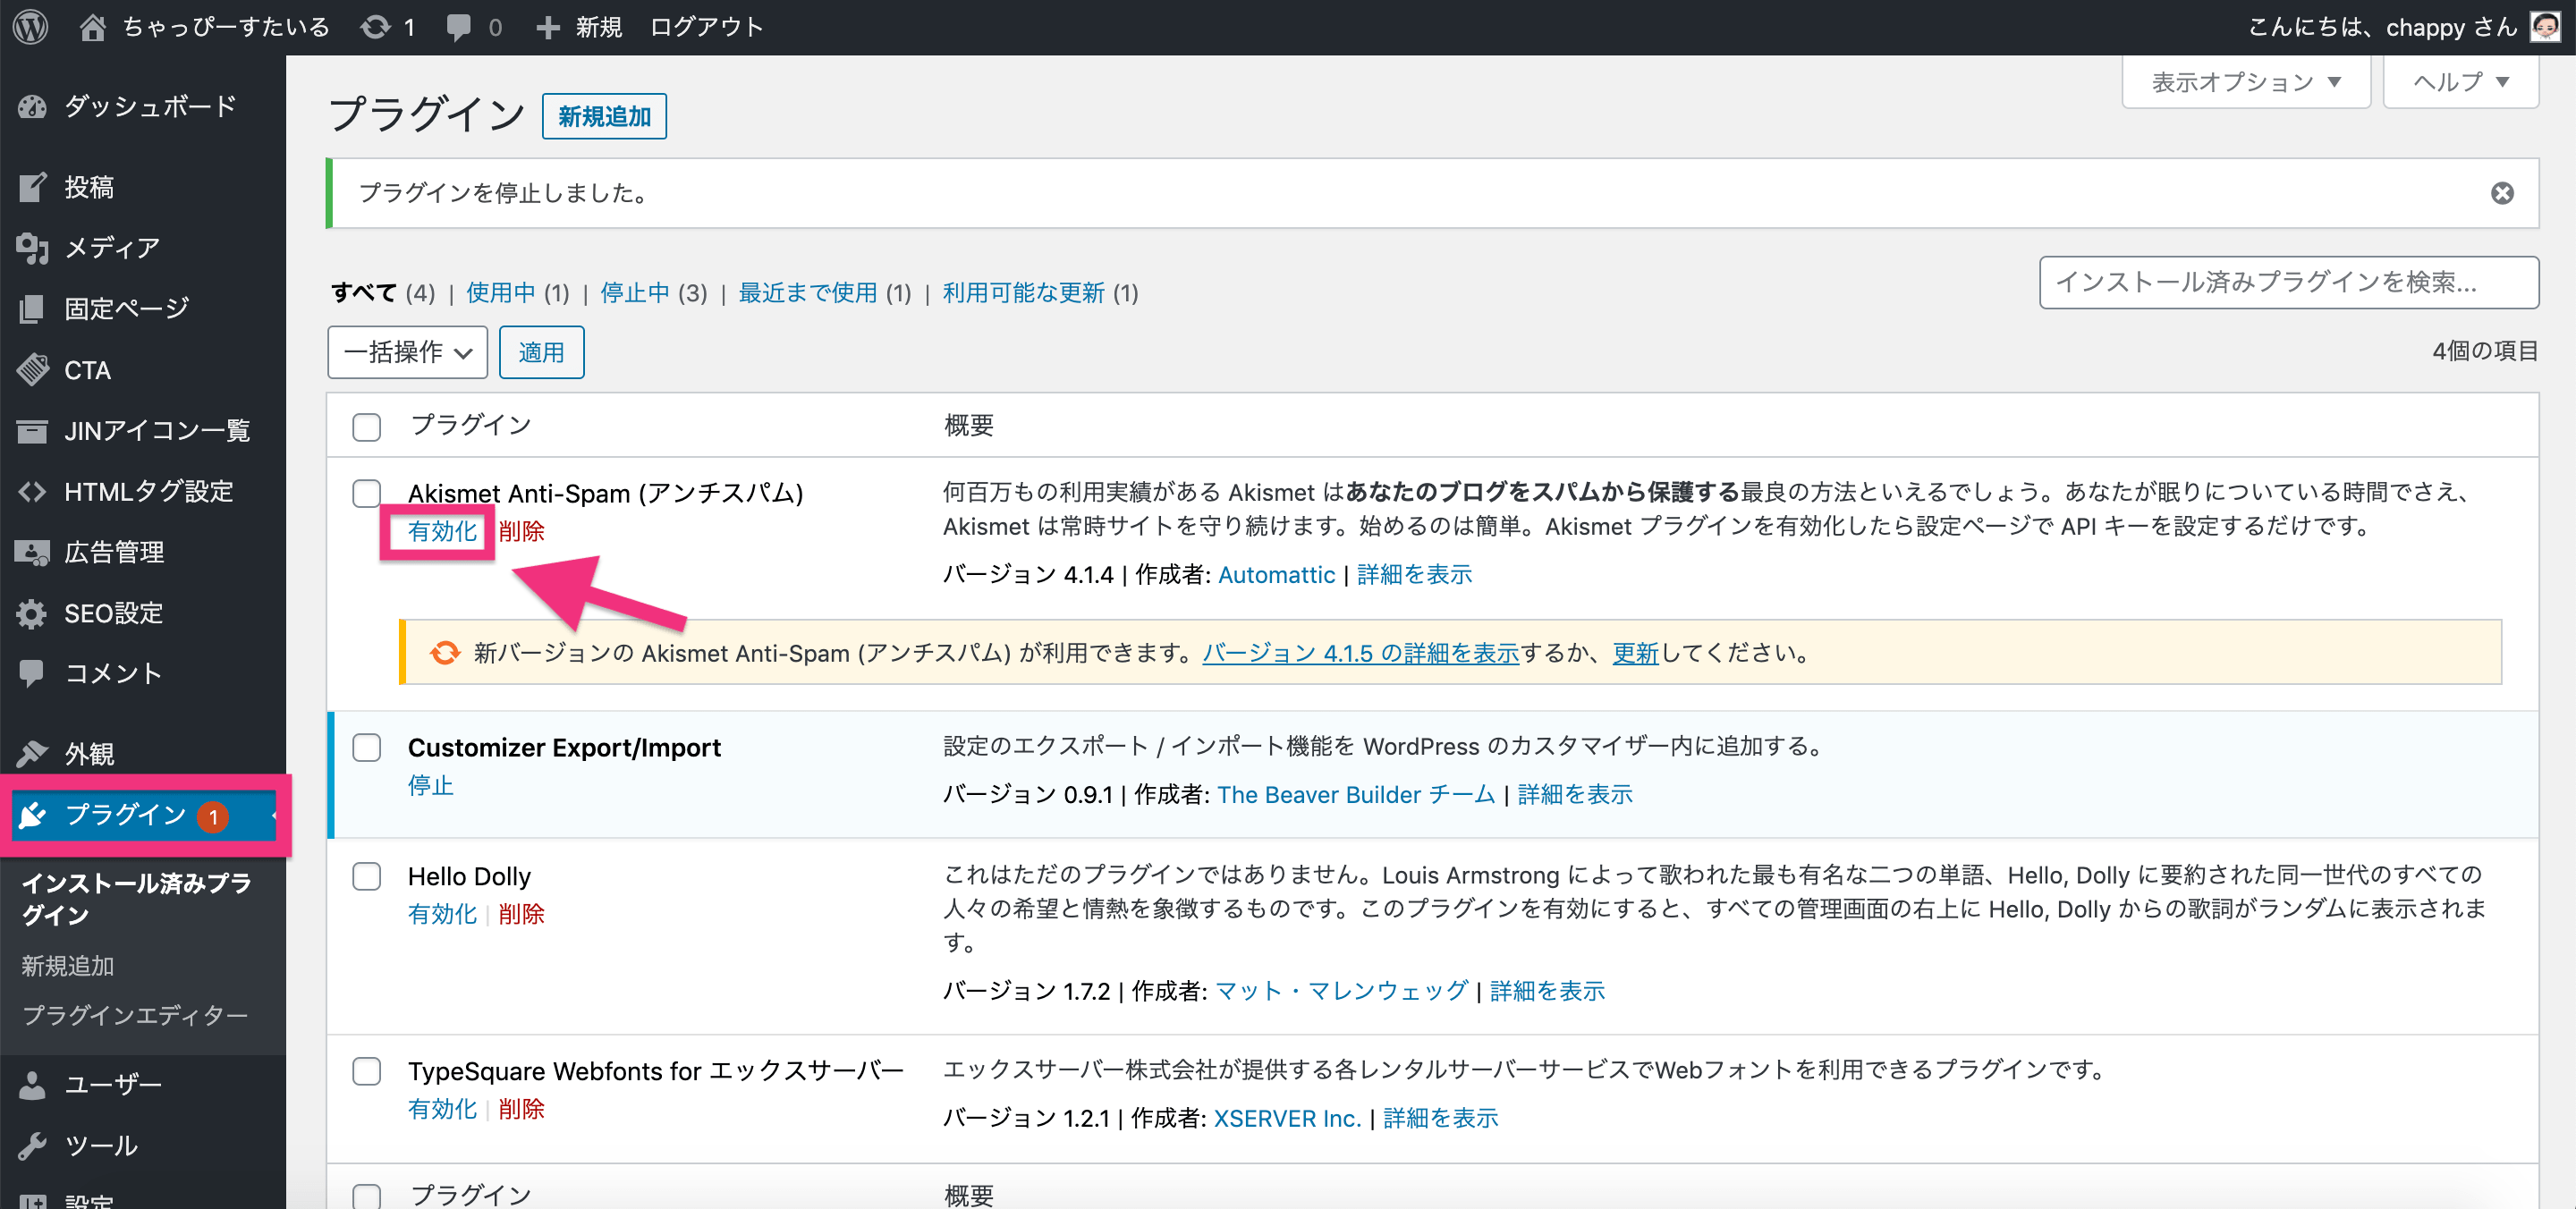Click the ツール wrench icon
Screen dimensions: 2576x1209
pyautogui.click(x=32, y=1146)
